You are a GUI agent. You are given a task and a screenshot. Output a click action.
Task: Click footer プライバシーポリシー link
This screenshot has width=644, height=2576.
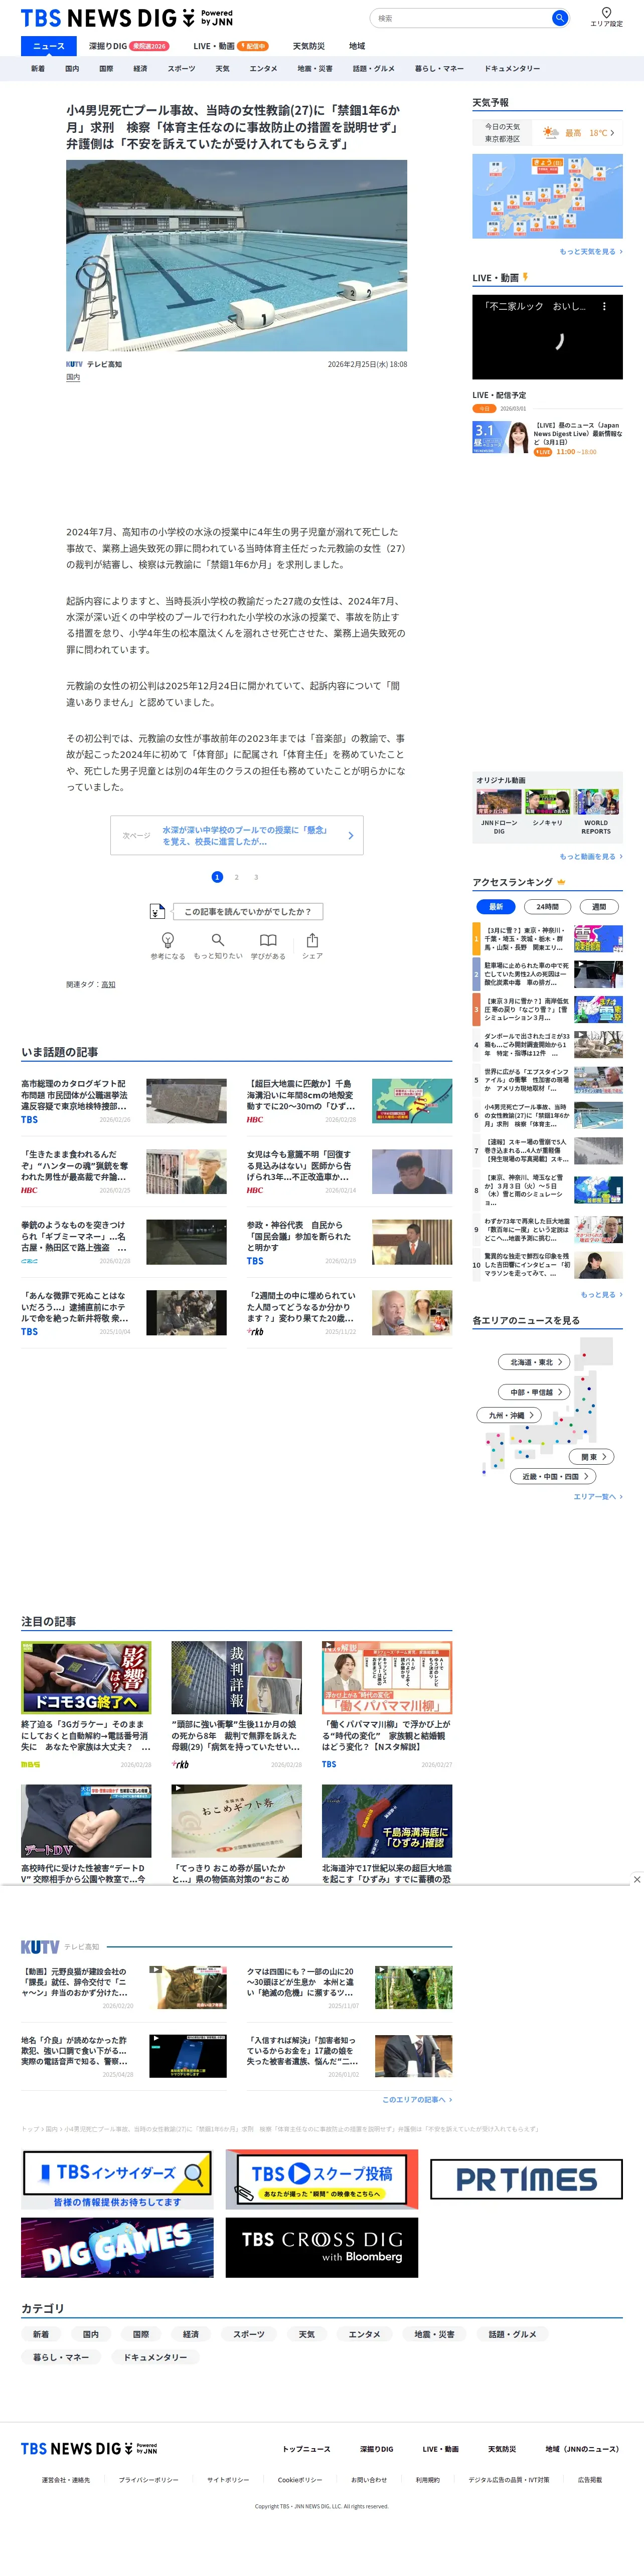coord(148,2480)
